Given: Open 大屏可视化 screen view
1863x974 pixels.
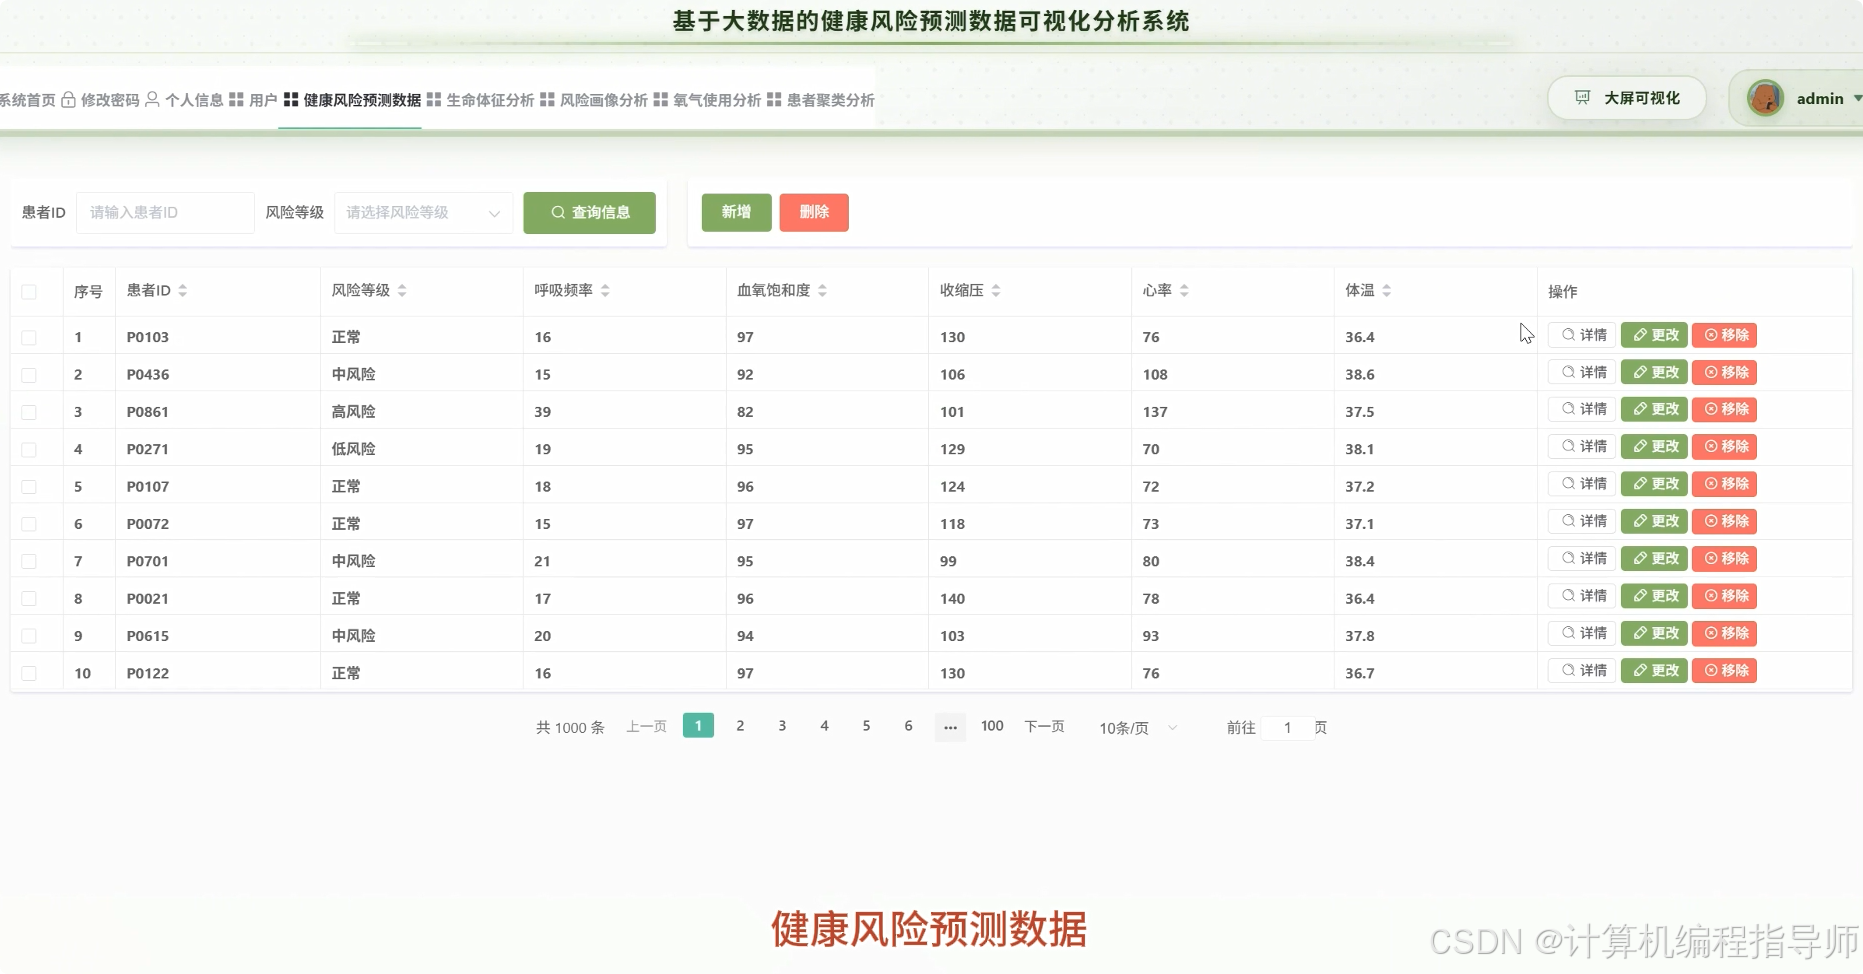Looking at the screenshot, I should coord(1625,97).
